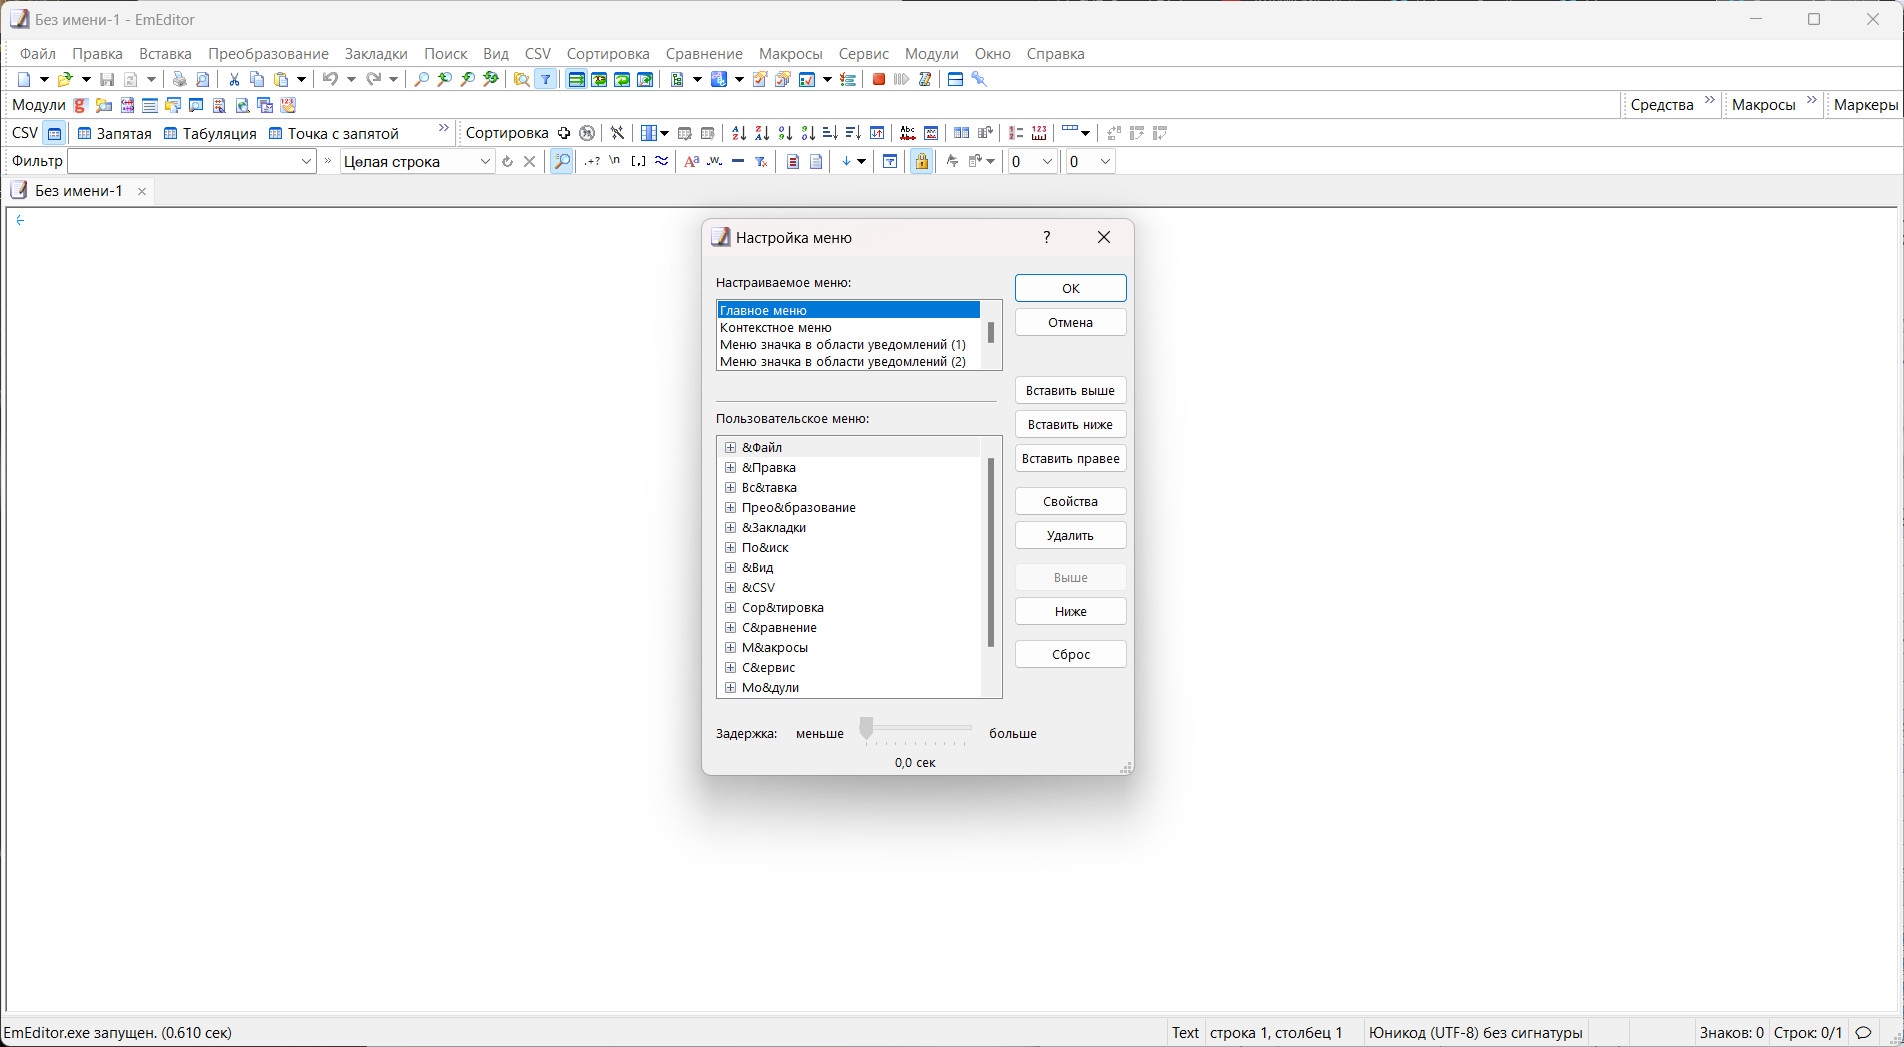Click the Вставить правее button
The height and width of the screenshot is (1047, 1904).
[x=1070, y=458]
